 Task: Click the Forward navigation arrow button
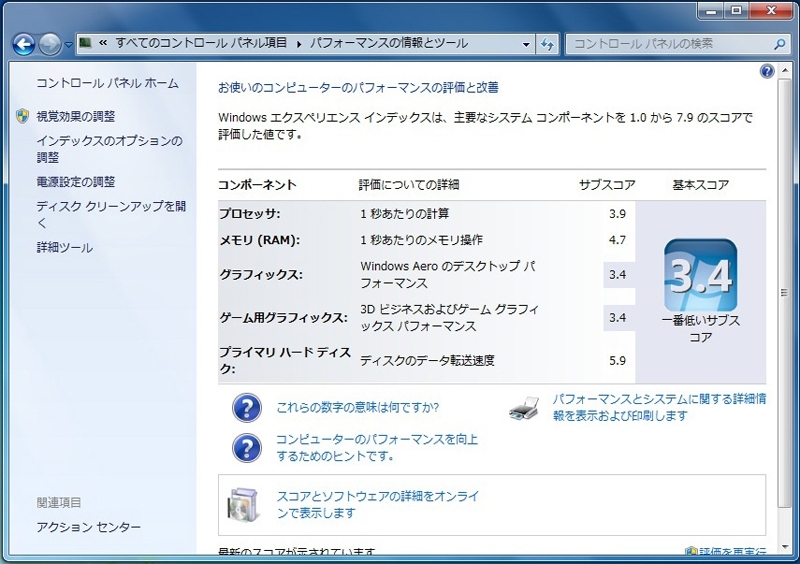[50, 44]
